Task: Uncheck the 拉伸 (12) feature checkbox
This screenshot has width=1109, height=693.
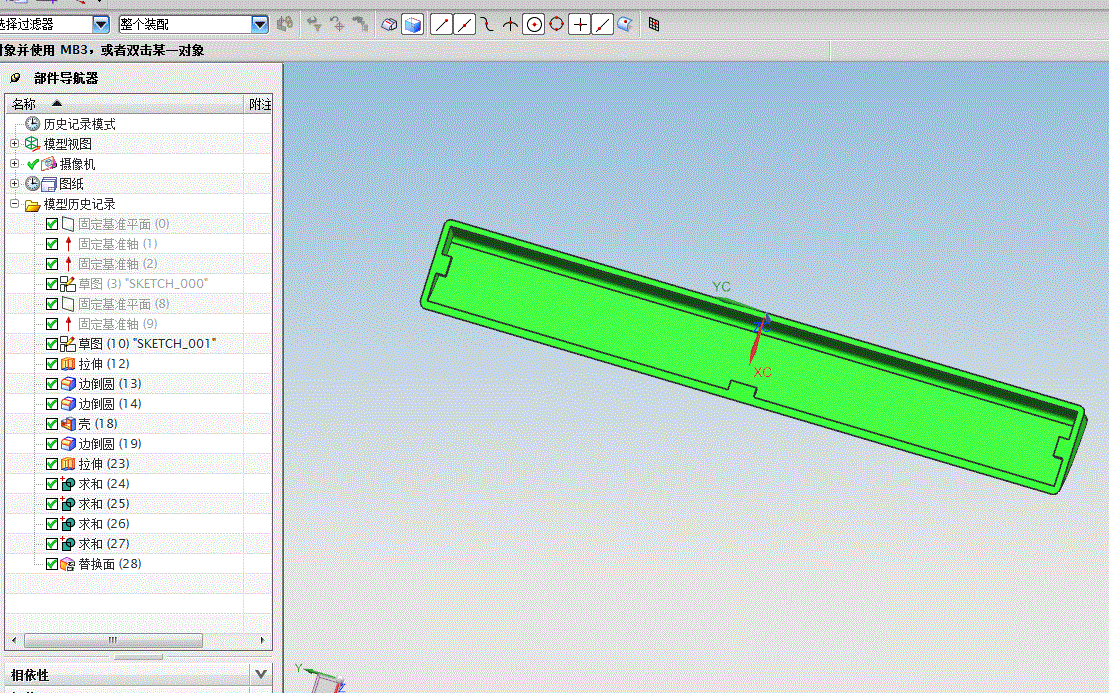Action: click(x=52, y=364)
